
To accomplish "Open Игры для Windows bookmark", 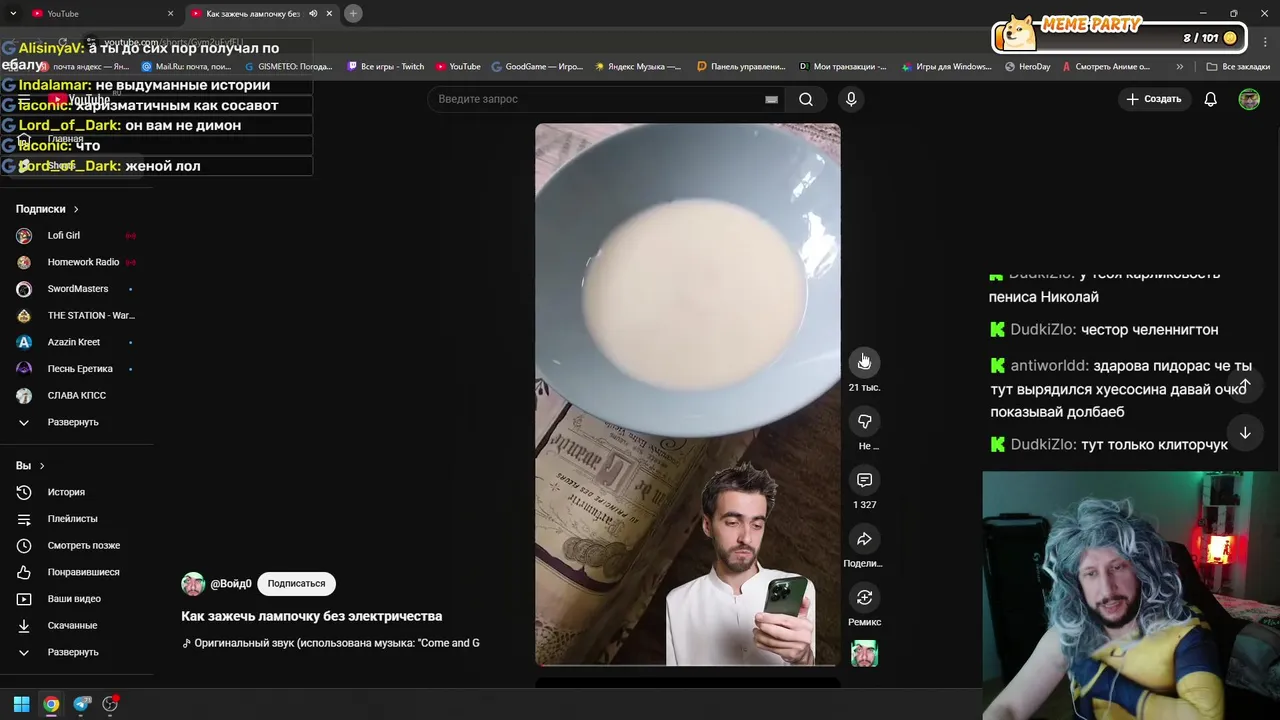I will (x=947, y=67).
